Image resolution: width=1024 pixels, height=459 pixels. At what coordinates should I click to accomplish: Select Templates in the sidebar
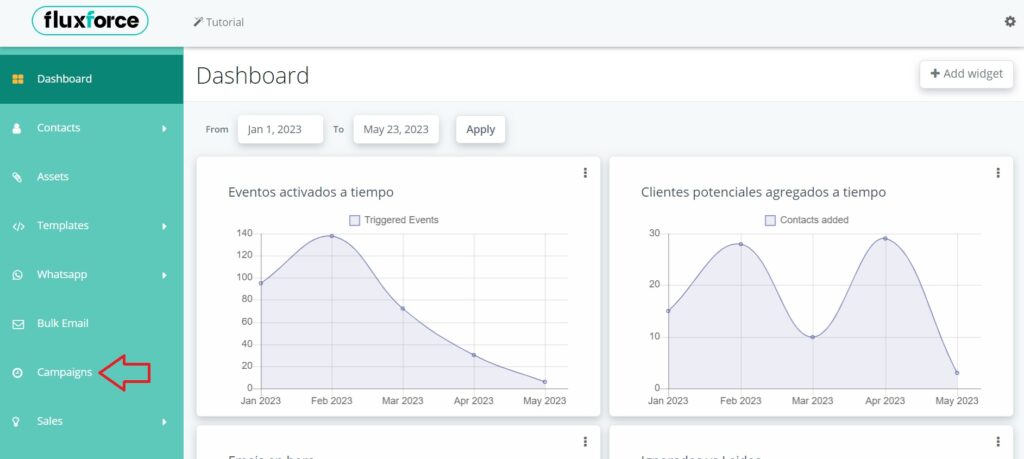tap(91, 226)
